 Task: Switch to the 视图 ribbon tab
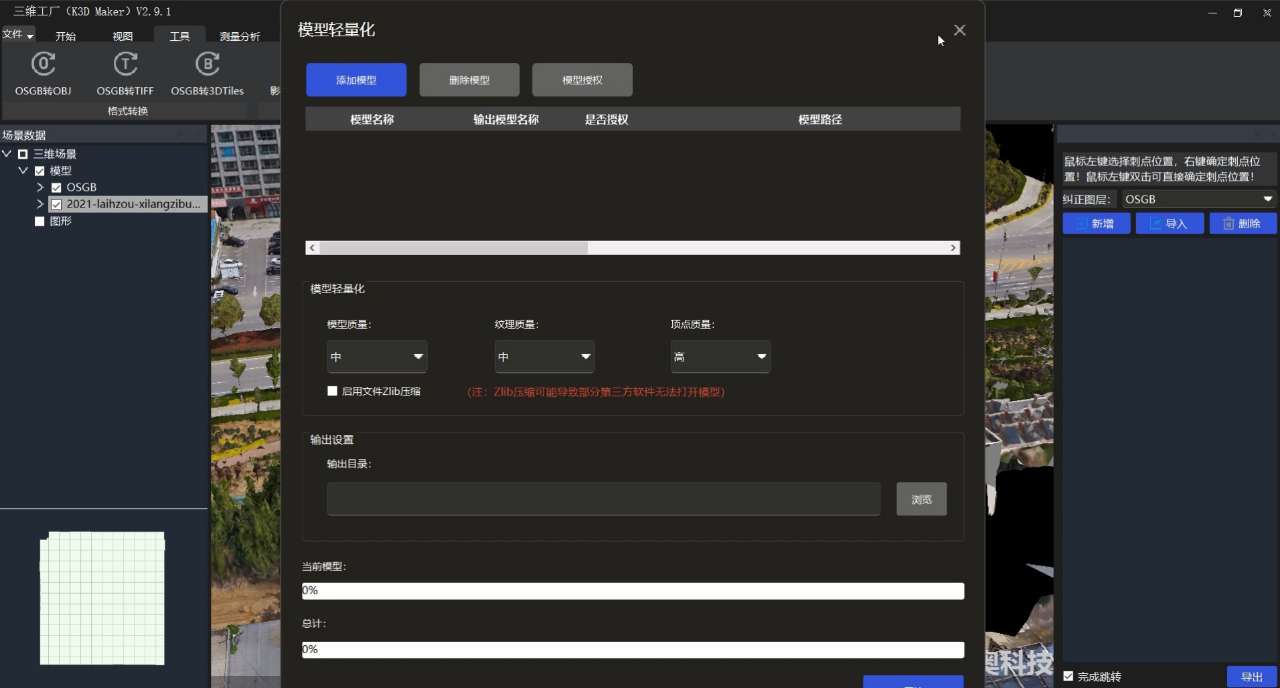click(122, 35)
